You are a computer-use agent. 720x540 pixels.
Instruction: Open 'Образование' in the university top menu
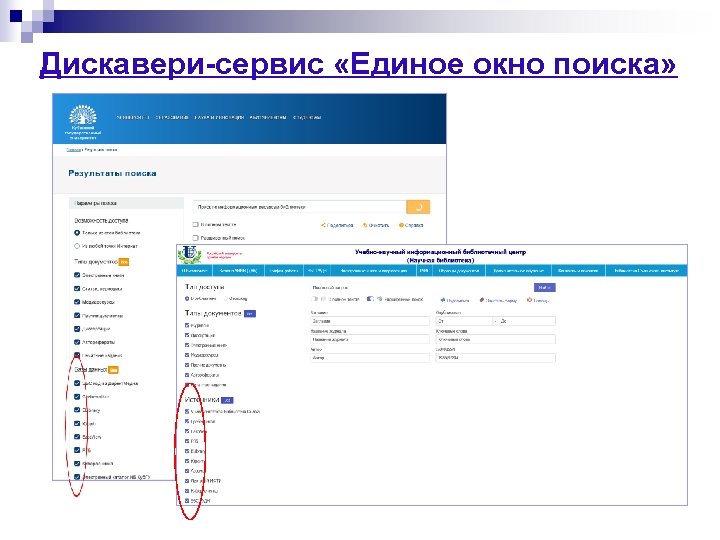point(172,118)
